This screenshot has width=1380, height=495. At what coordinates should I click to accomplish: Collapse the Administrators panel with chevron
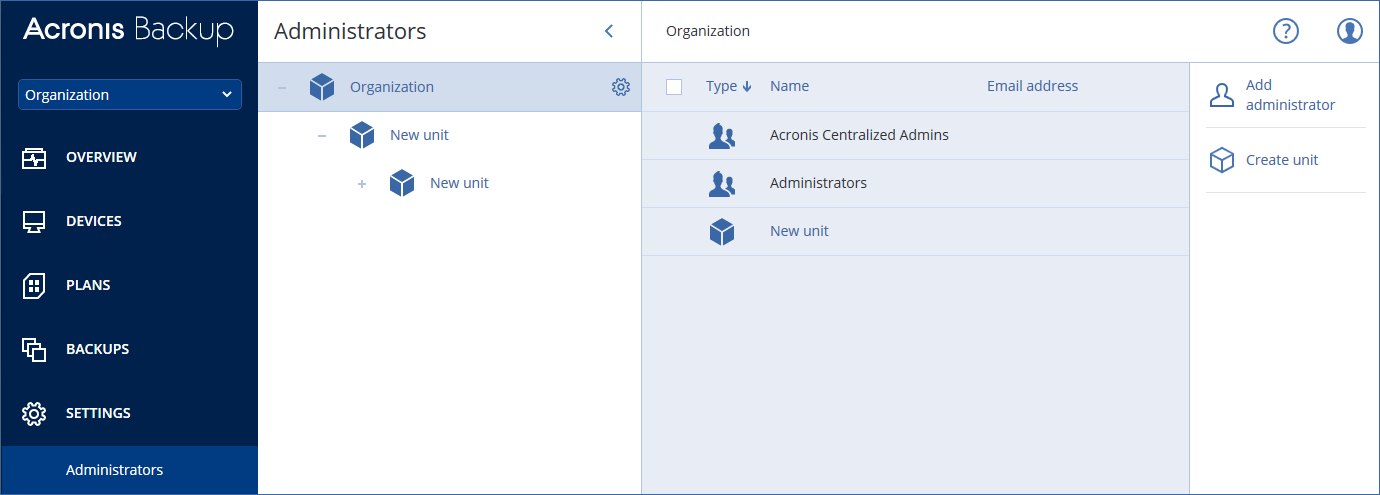(609, 31)
